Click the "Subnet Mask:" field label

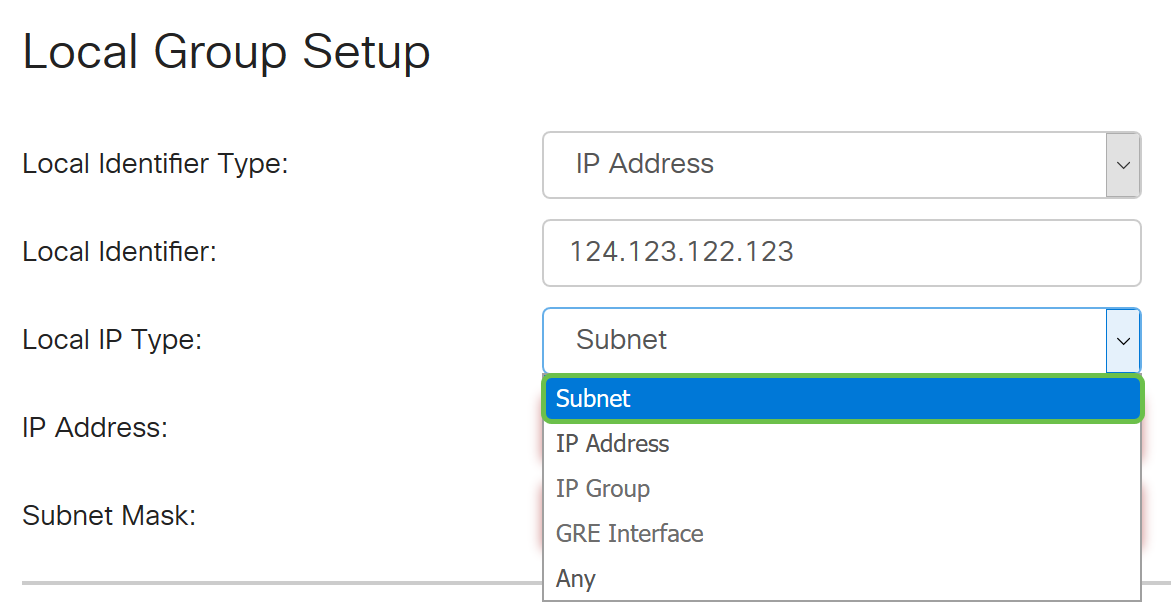click(108, 516)
